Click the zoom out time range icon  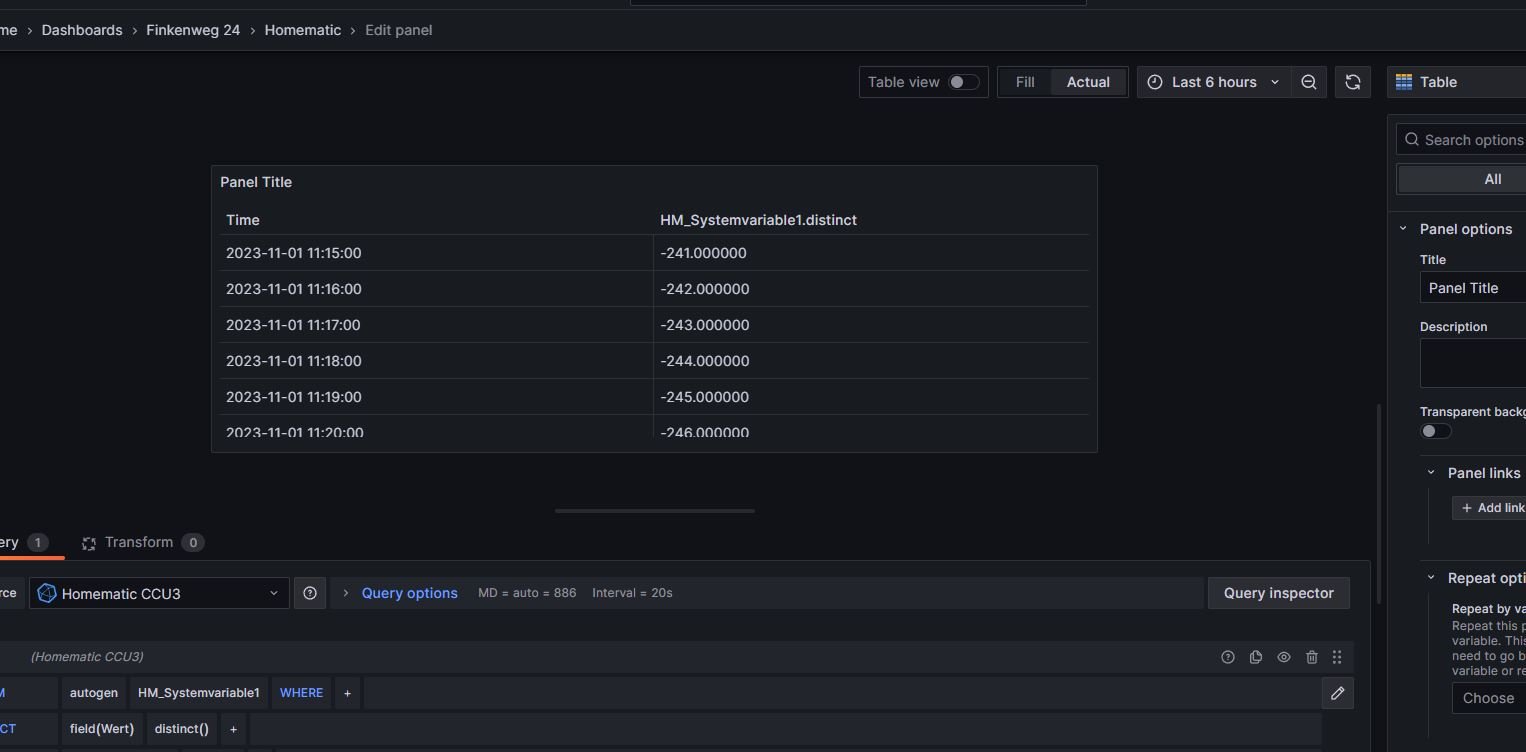(1308, 82)
